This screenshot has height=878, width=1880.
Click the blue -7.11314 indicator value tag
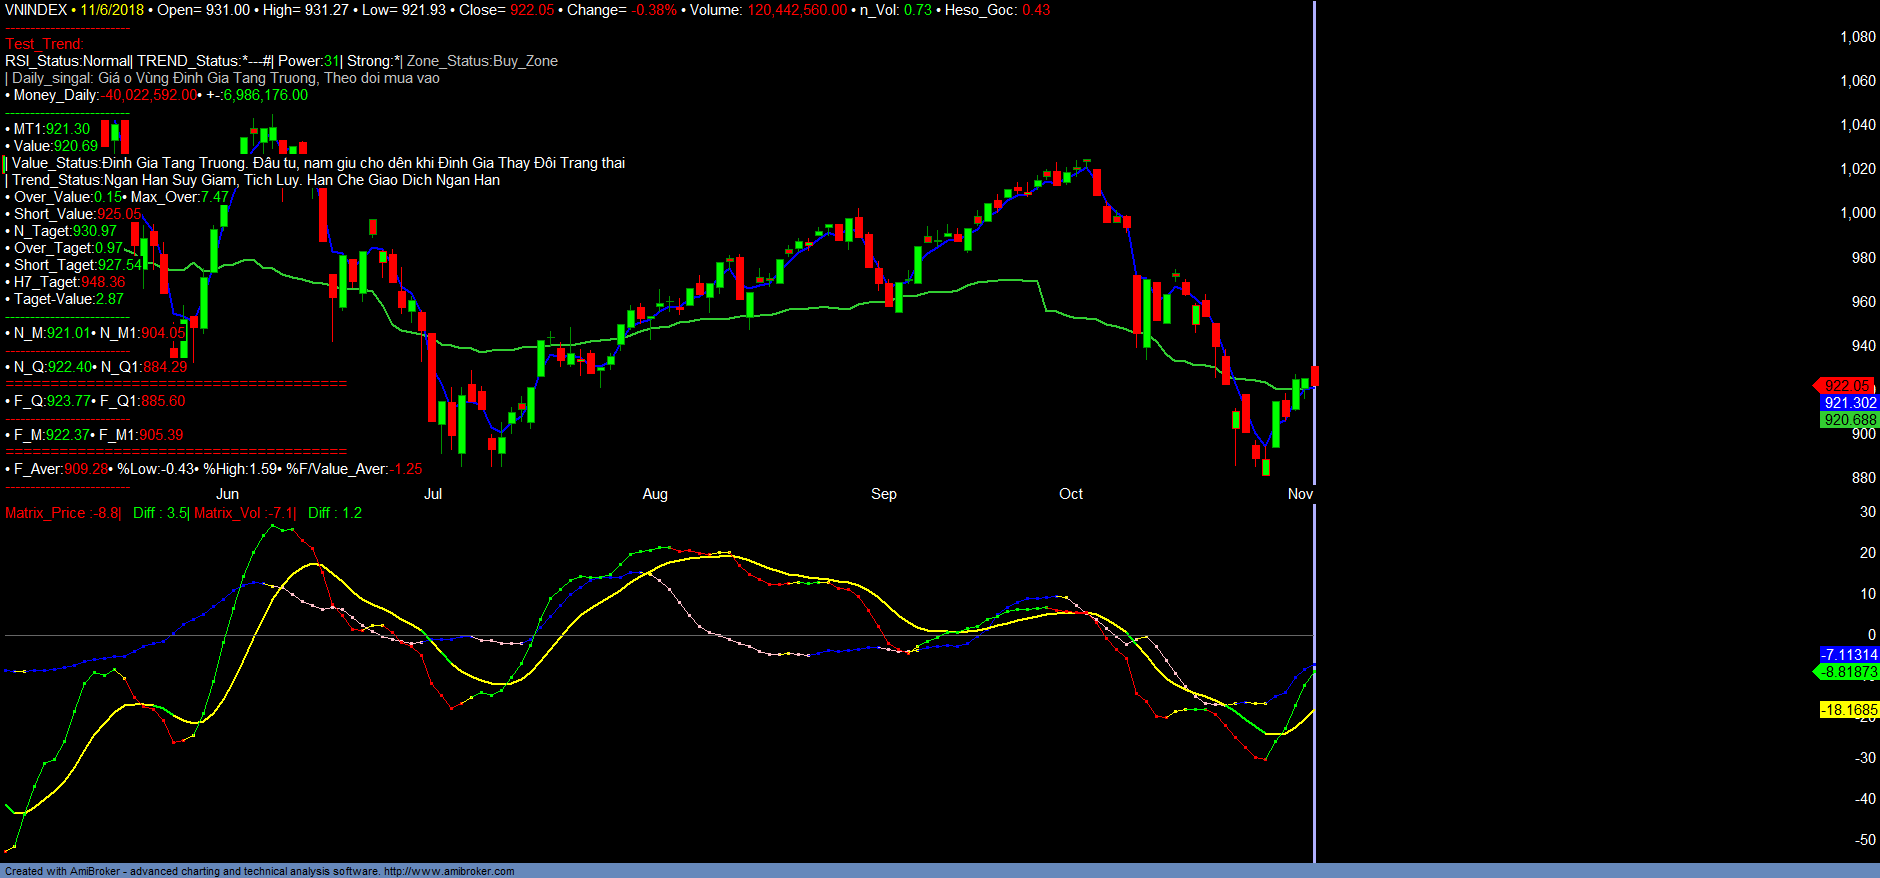coord(1849,655)
